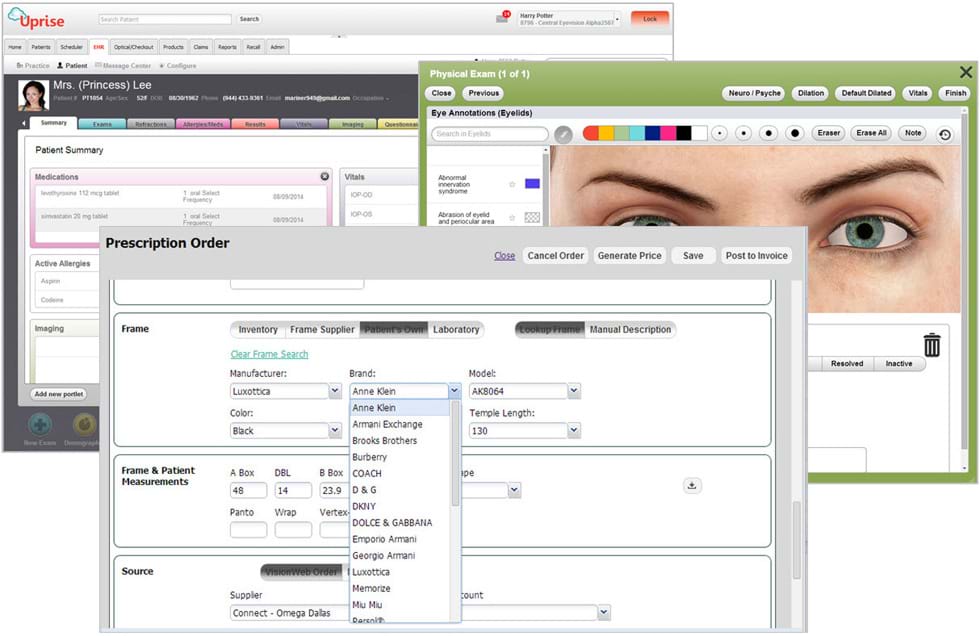Pick the yellow annotation color

coord(606,133)
